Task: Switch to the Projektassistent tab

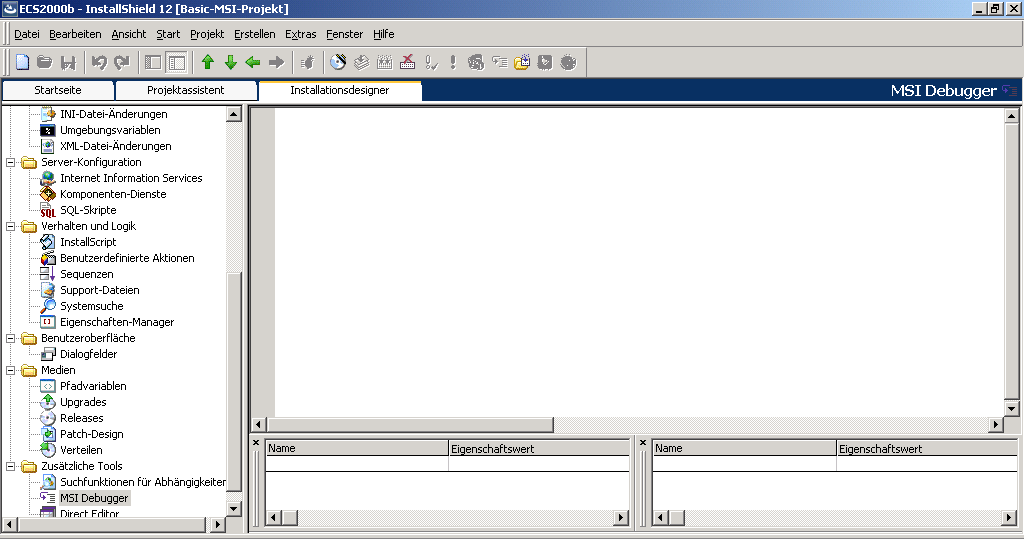Action: (x=185, y=90)
